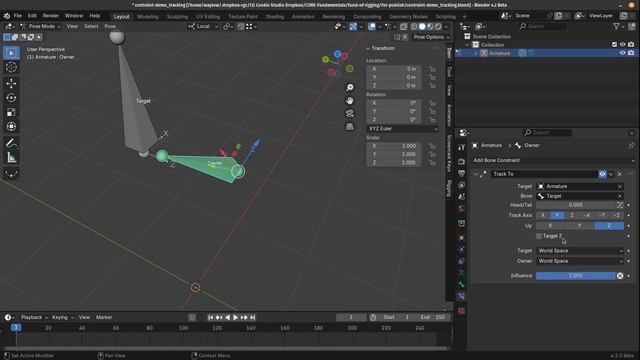This screenshot has height=360, width=640.
Task: Jump to the timeline start
Action: (x=210, y=317)
